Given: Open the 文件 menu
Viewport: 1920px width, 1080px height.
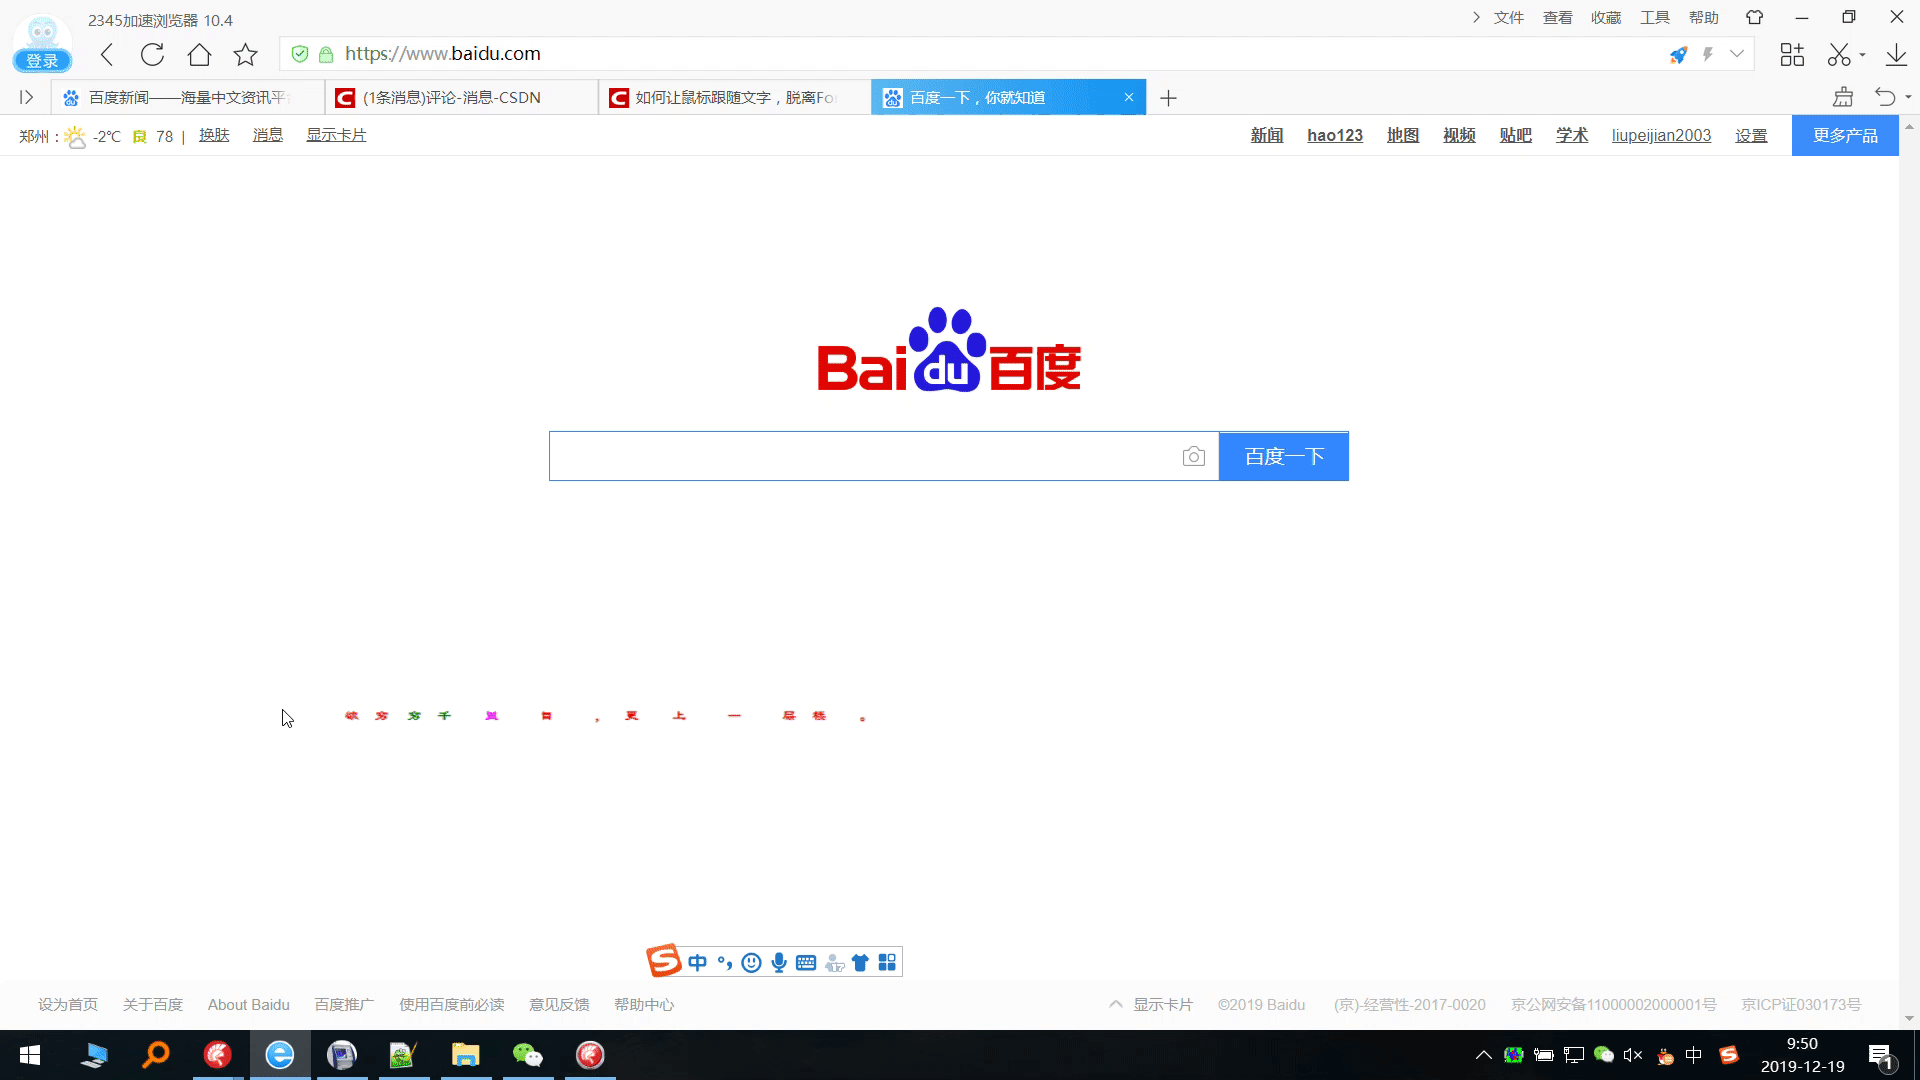Looking at the screenshot, I should tap(1509, 18).
